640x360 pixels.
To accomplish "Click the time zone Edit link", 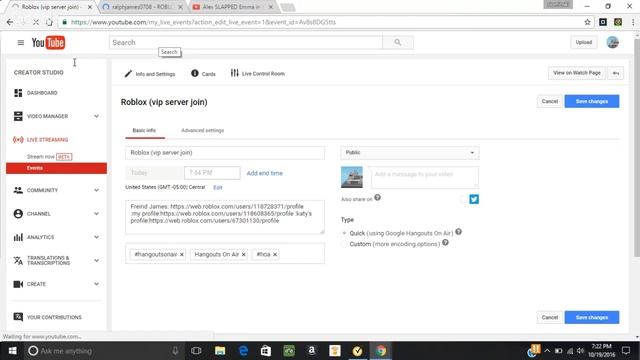I will coord(218,187).
